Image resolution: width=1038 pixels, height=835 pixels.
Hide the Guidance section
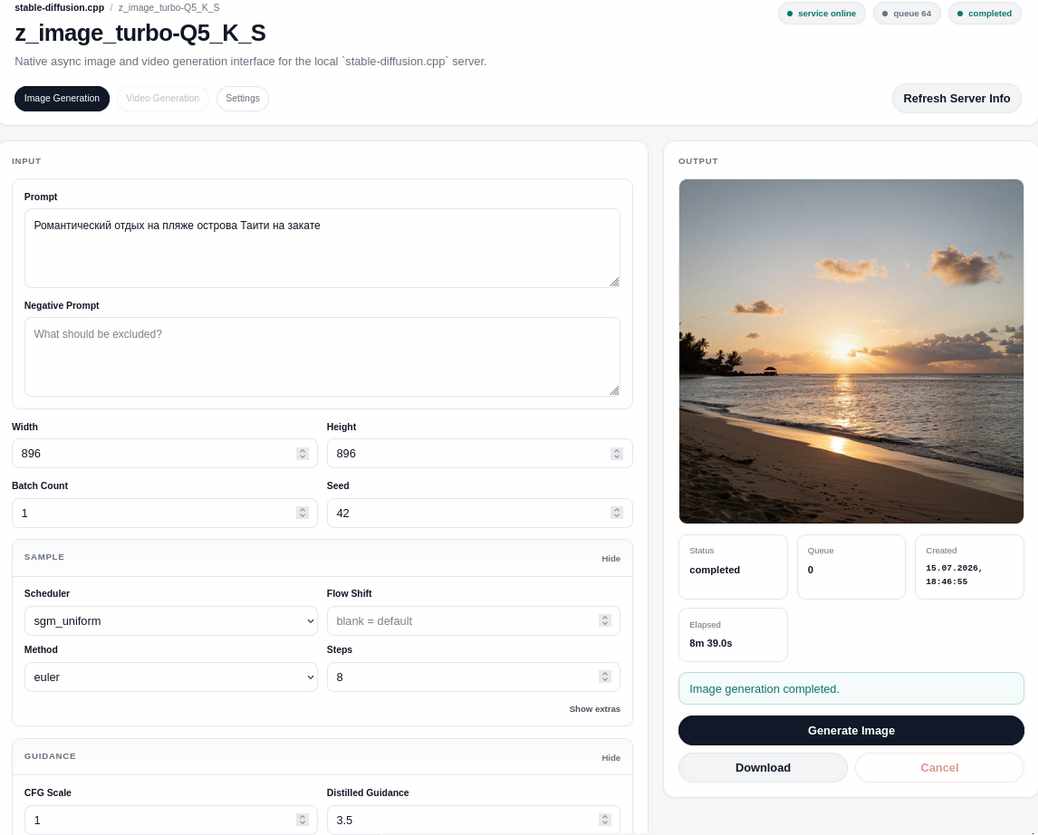[x=610, y=758]
